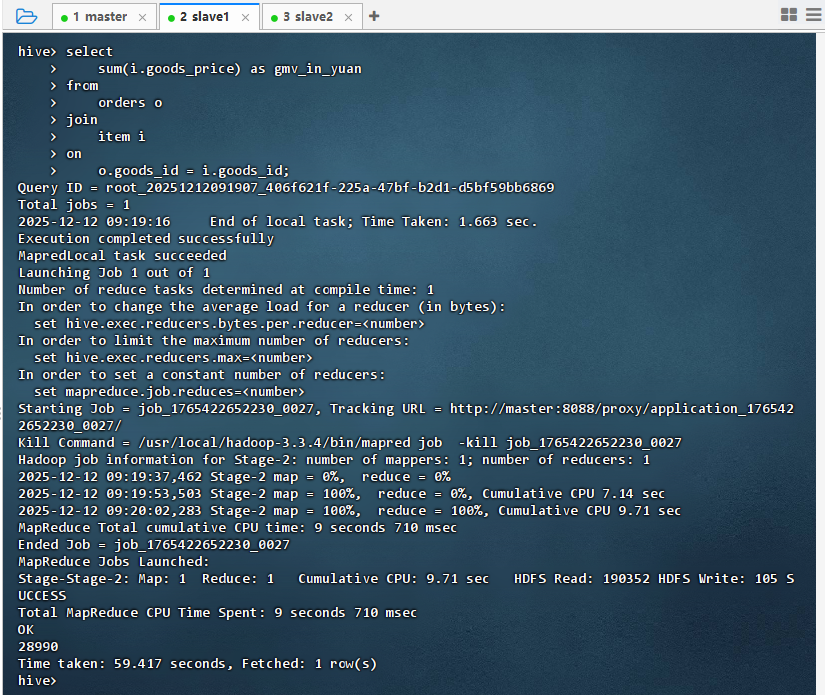
Task: Click the last hive> prompt
Action: (37, 681)
